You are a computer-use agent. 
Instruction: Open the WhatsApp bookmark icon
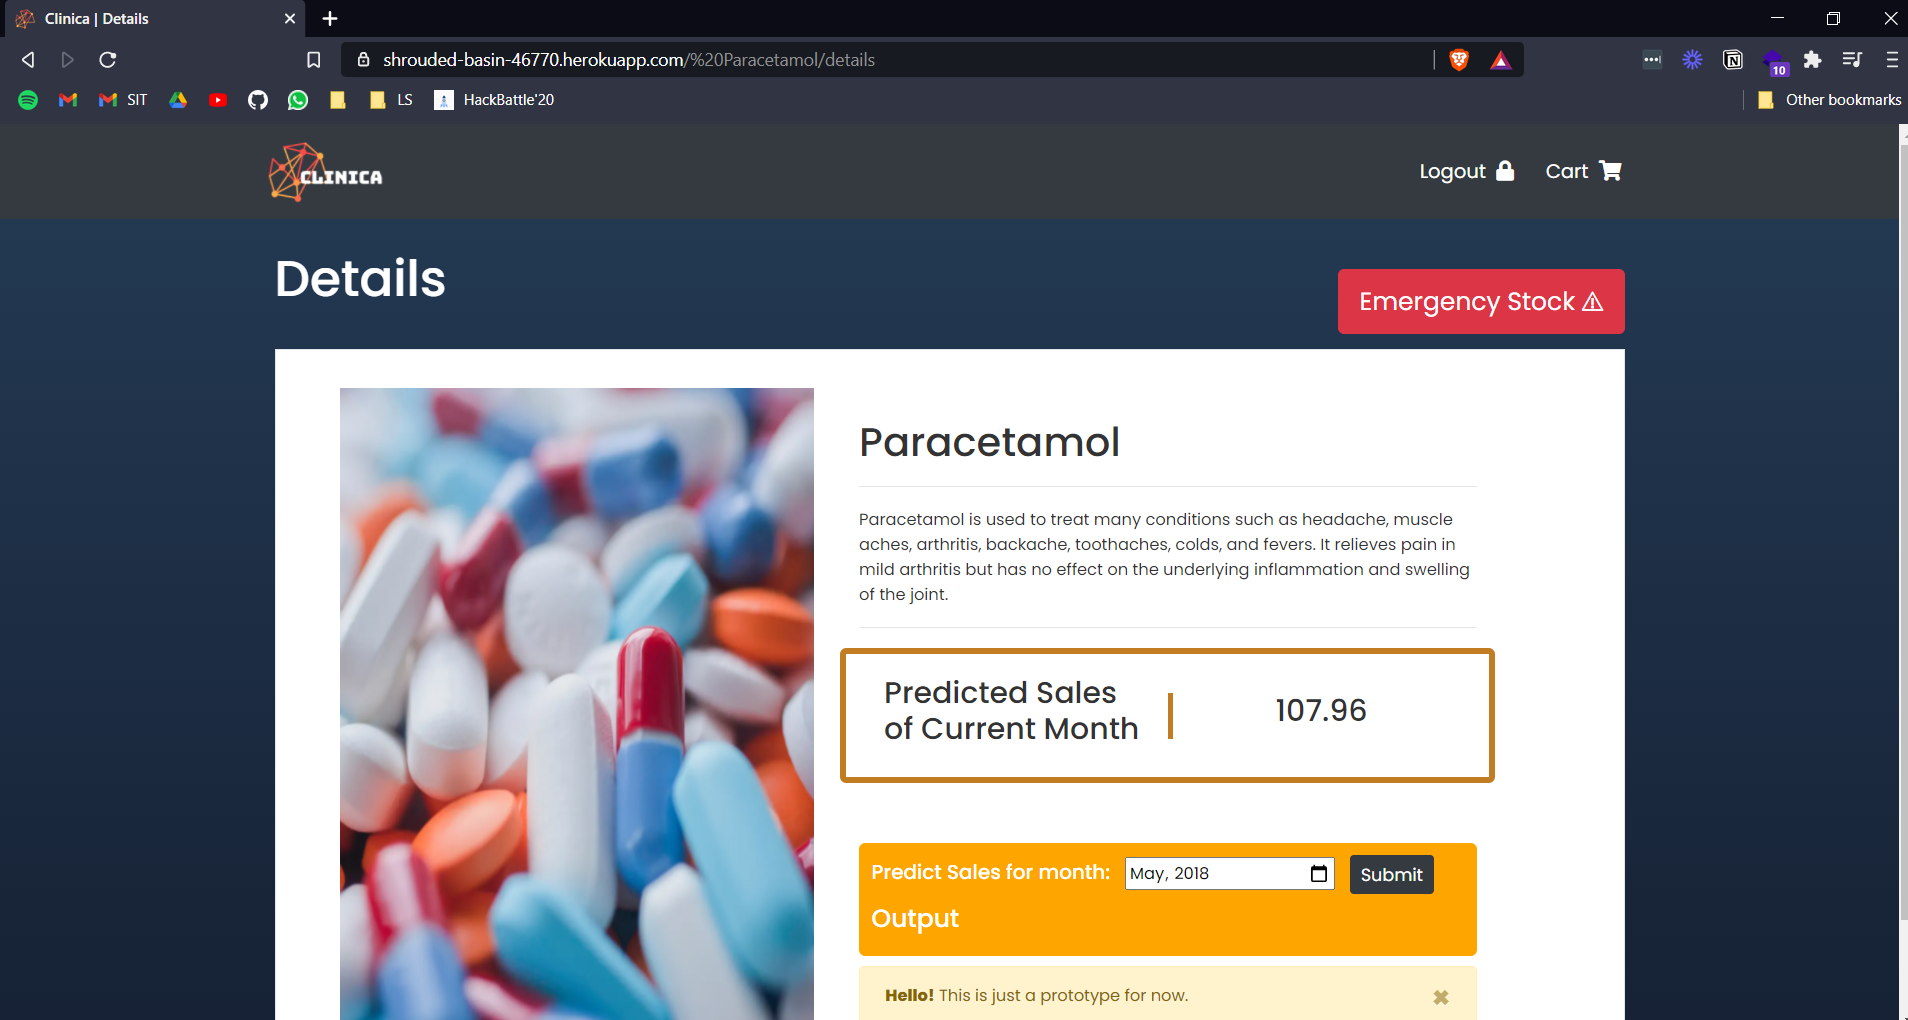point(298,100)
